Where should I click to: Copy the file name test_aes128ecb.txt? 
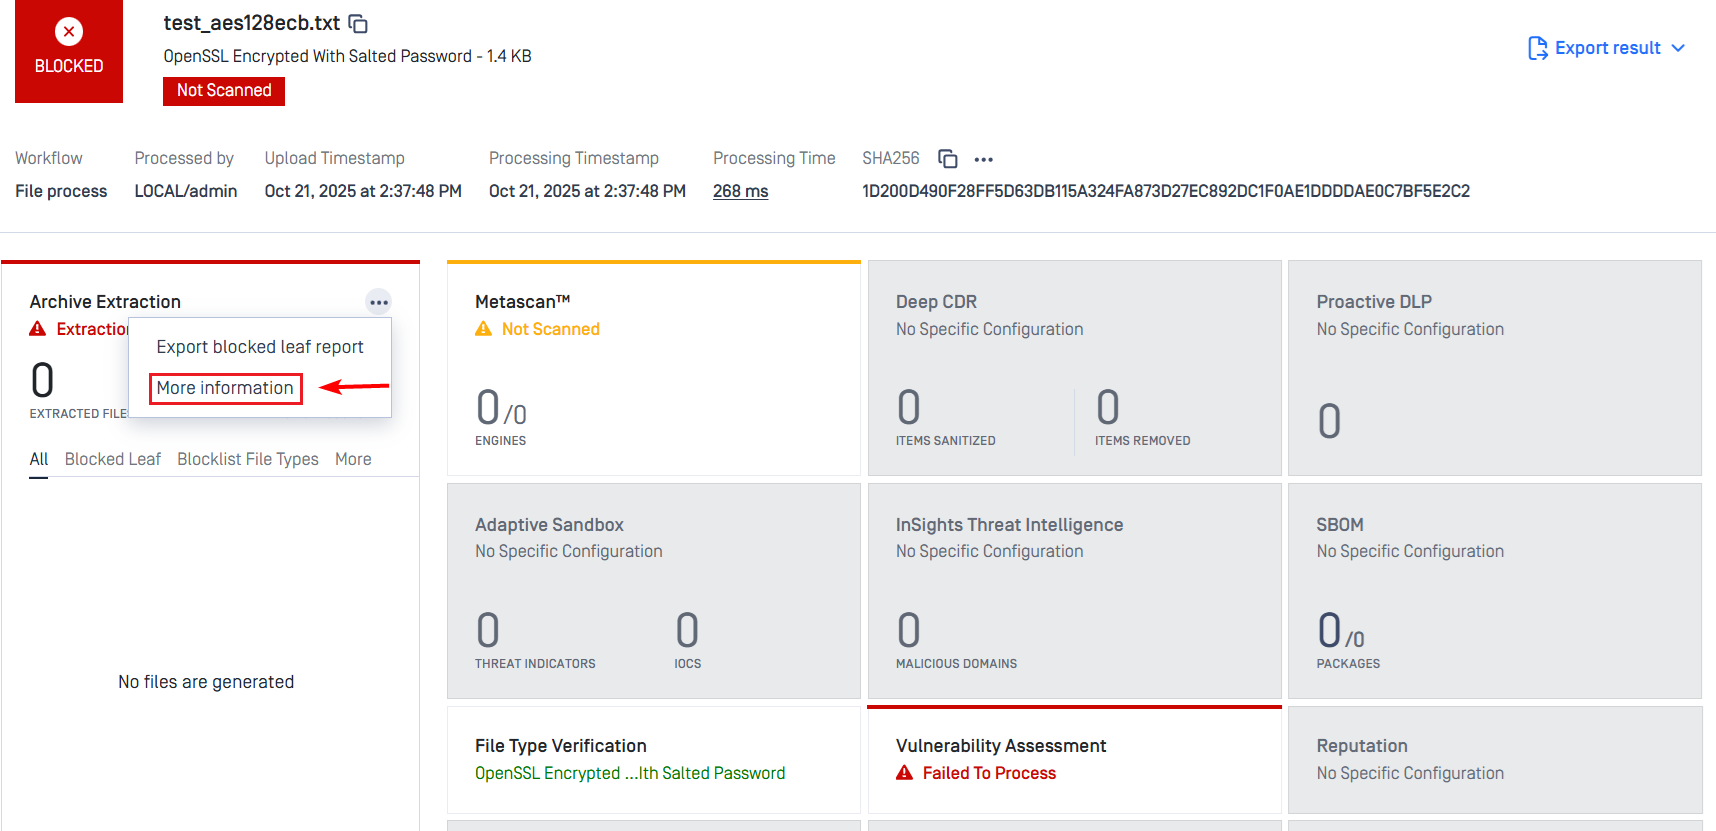[x=358, y=24]
